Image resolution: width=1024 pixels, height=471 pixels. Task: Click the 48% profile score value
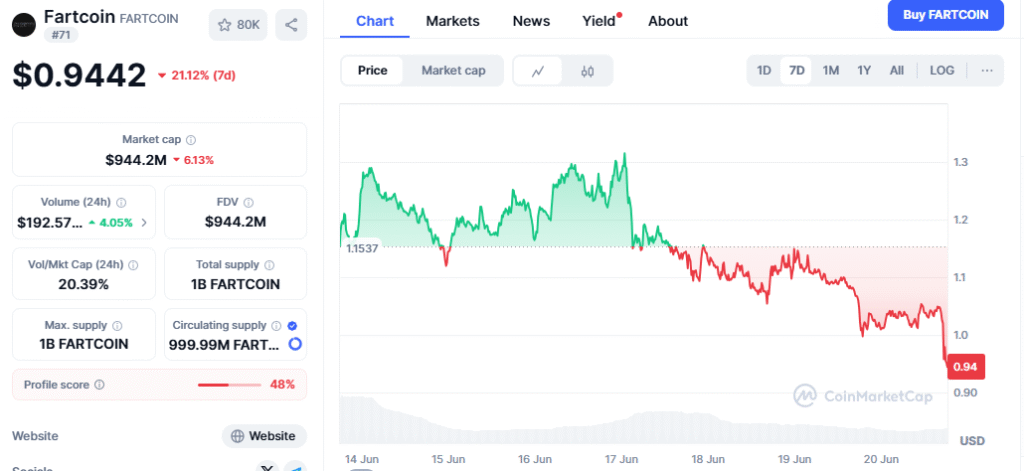(283, 384)
